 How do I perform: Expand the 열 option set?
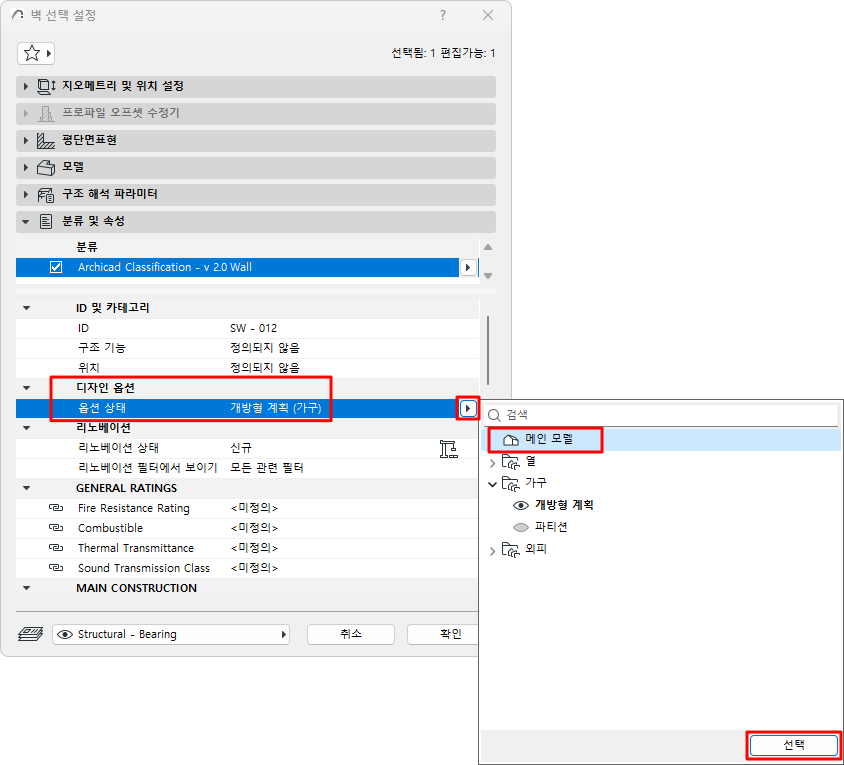point(492,463)
